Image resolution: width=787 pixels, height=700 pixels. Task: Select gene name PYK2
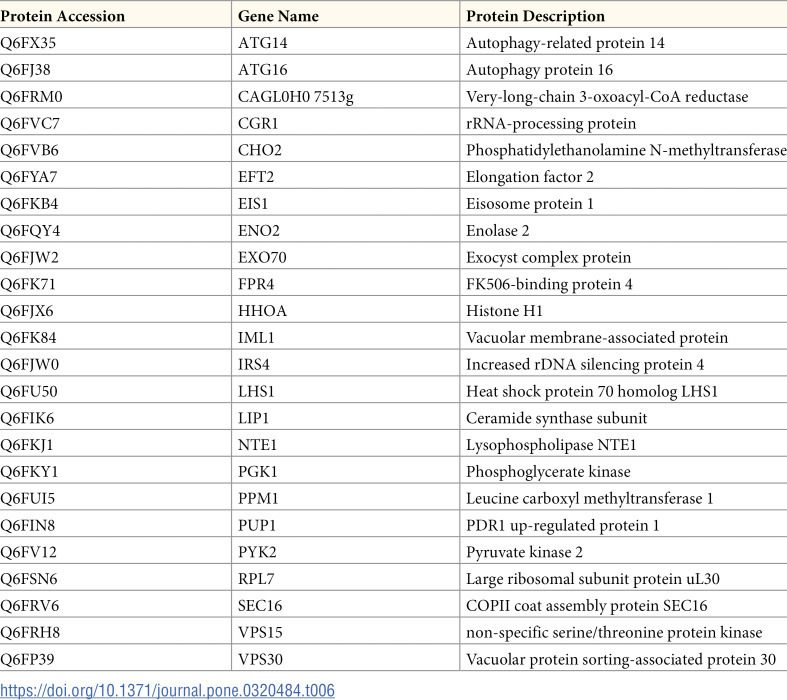(x=257, y=552)
